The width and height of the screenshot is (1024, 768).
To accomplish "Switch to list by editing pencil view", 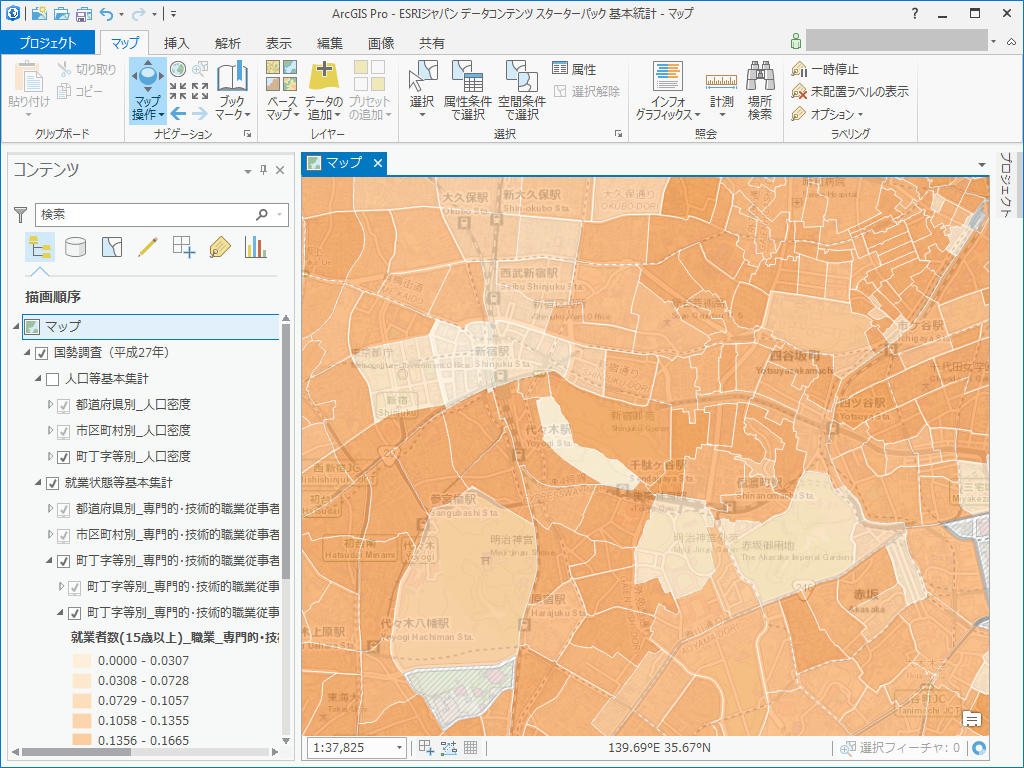I will [148, 248].
